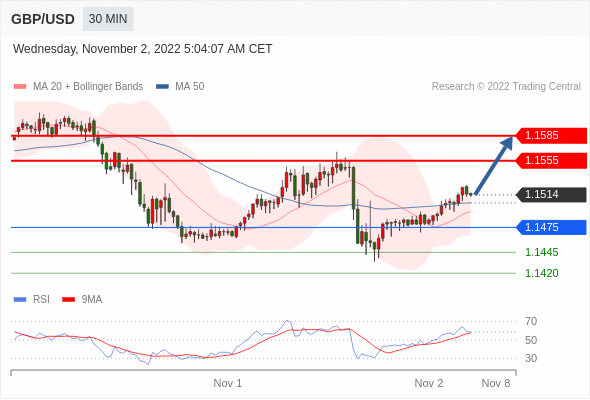
Task: Click the MA 20 + Bollinger Bands legend label
Action: tap(88, 87)
